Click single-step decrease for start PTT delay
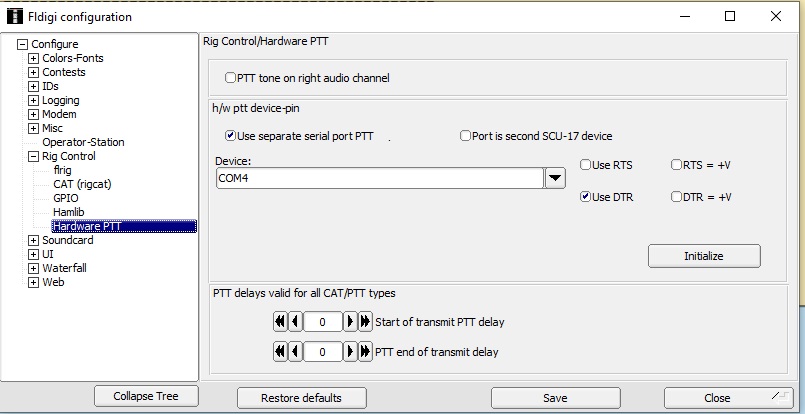The image size is (805, 414). coord(295,322)
